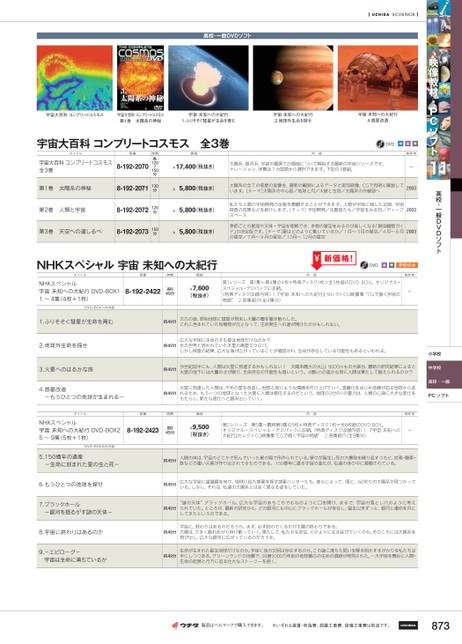Screen dimensions: 462x644
Task: Click the red ウチダ logo in the footer
Action: [185, 625]
